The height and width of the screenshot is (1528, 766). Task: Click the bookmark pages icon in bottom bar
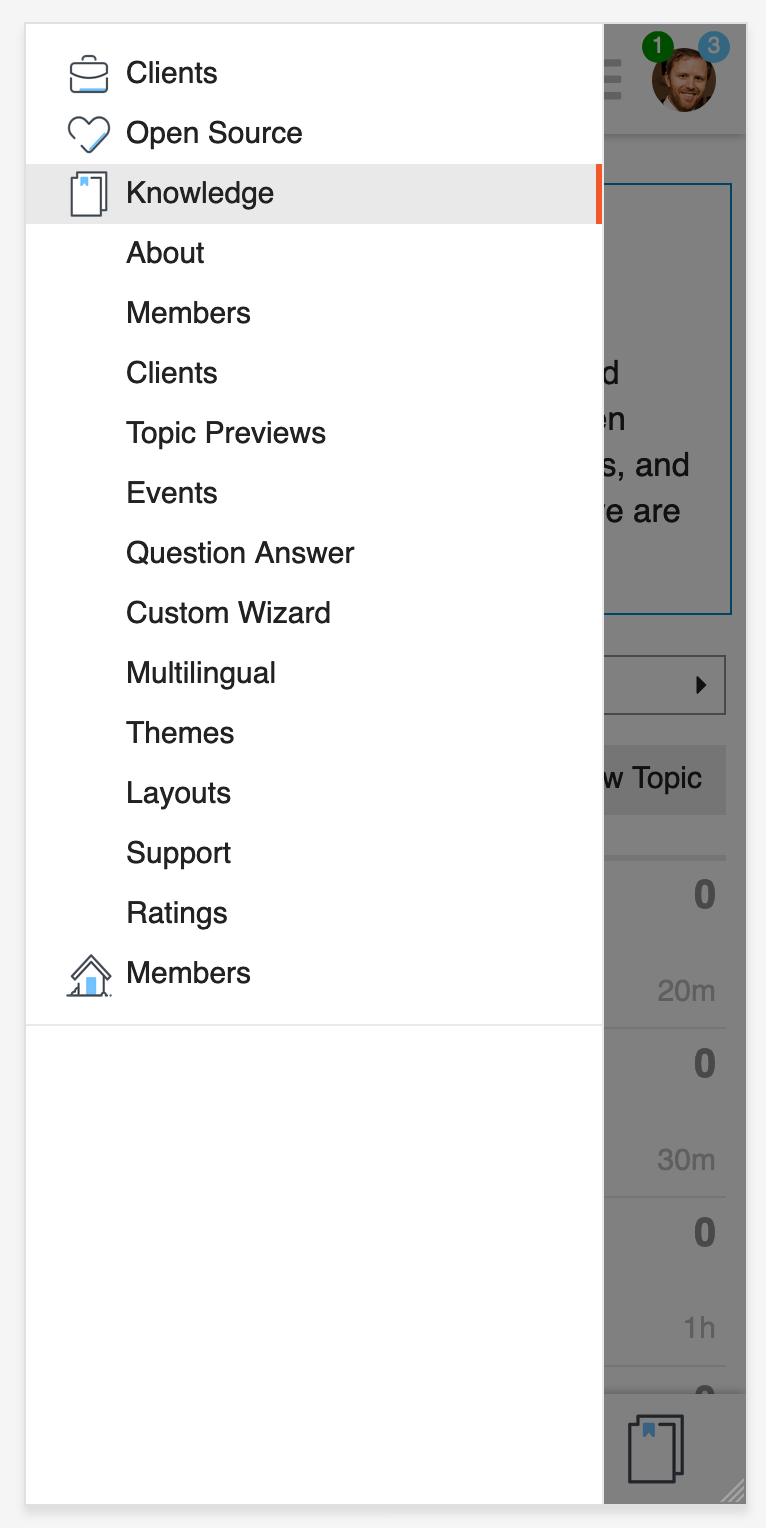pos(656,1447)
